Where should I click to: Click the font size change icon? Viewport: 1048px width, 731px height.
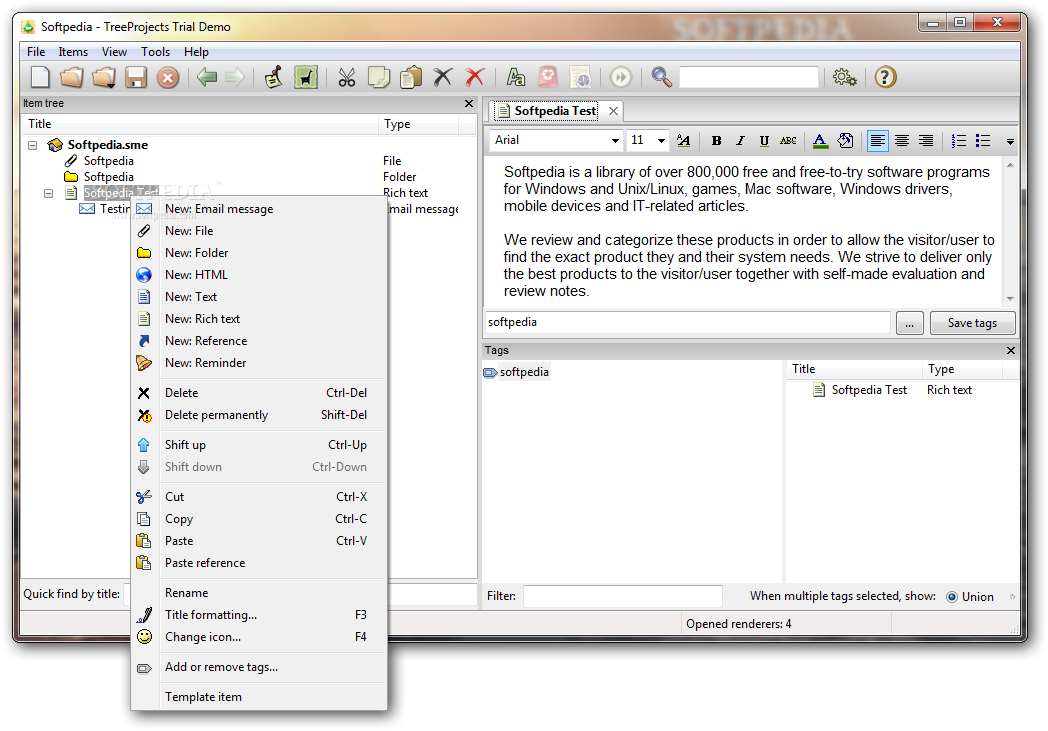pos(683,140)
